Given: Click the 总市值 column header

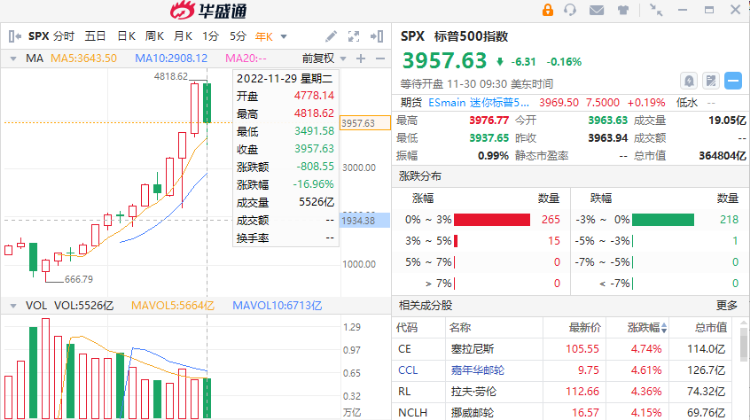Looking at the screenshot, I should 711,328.
